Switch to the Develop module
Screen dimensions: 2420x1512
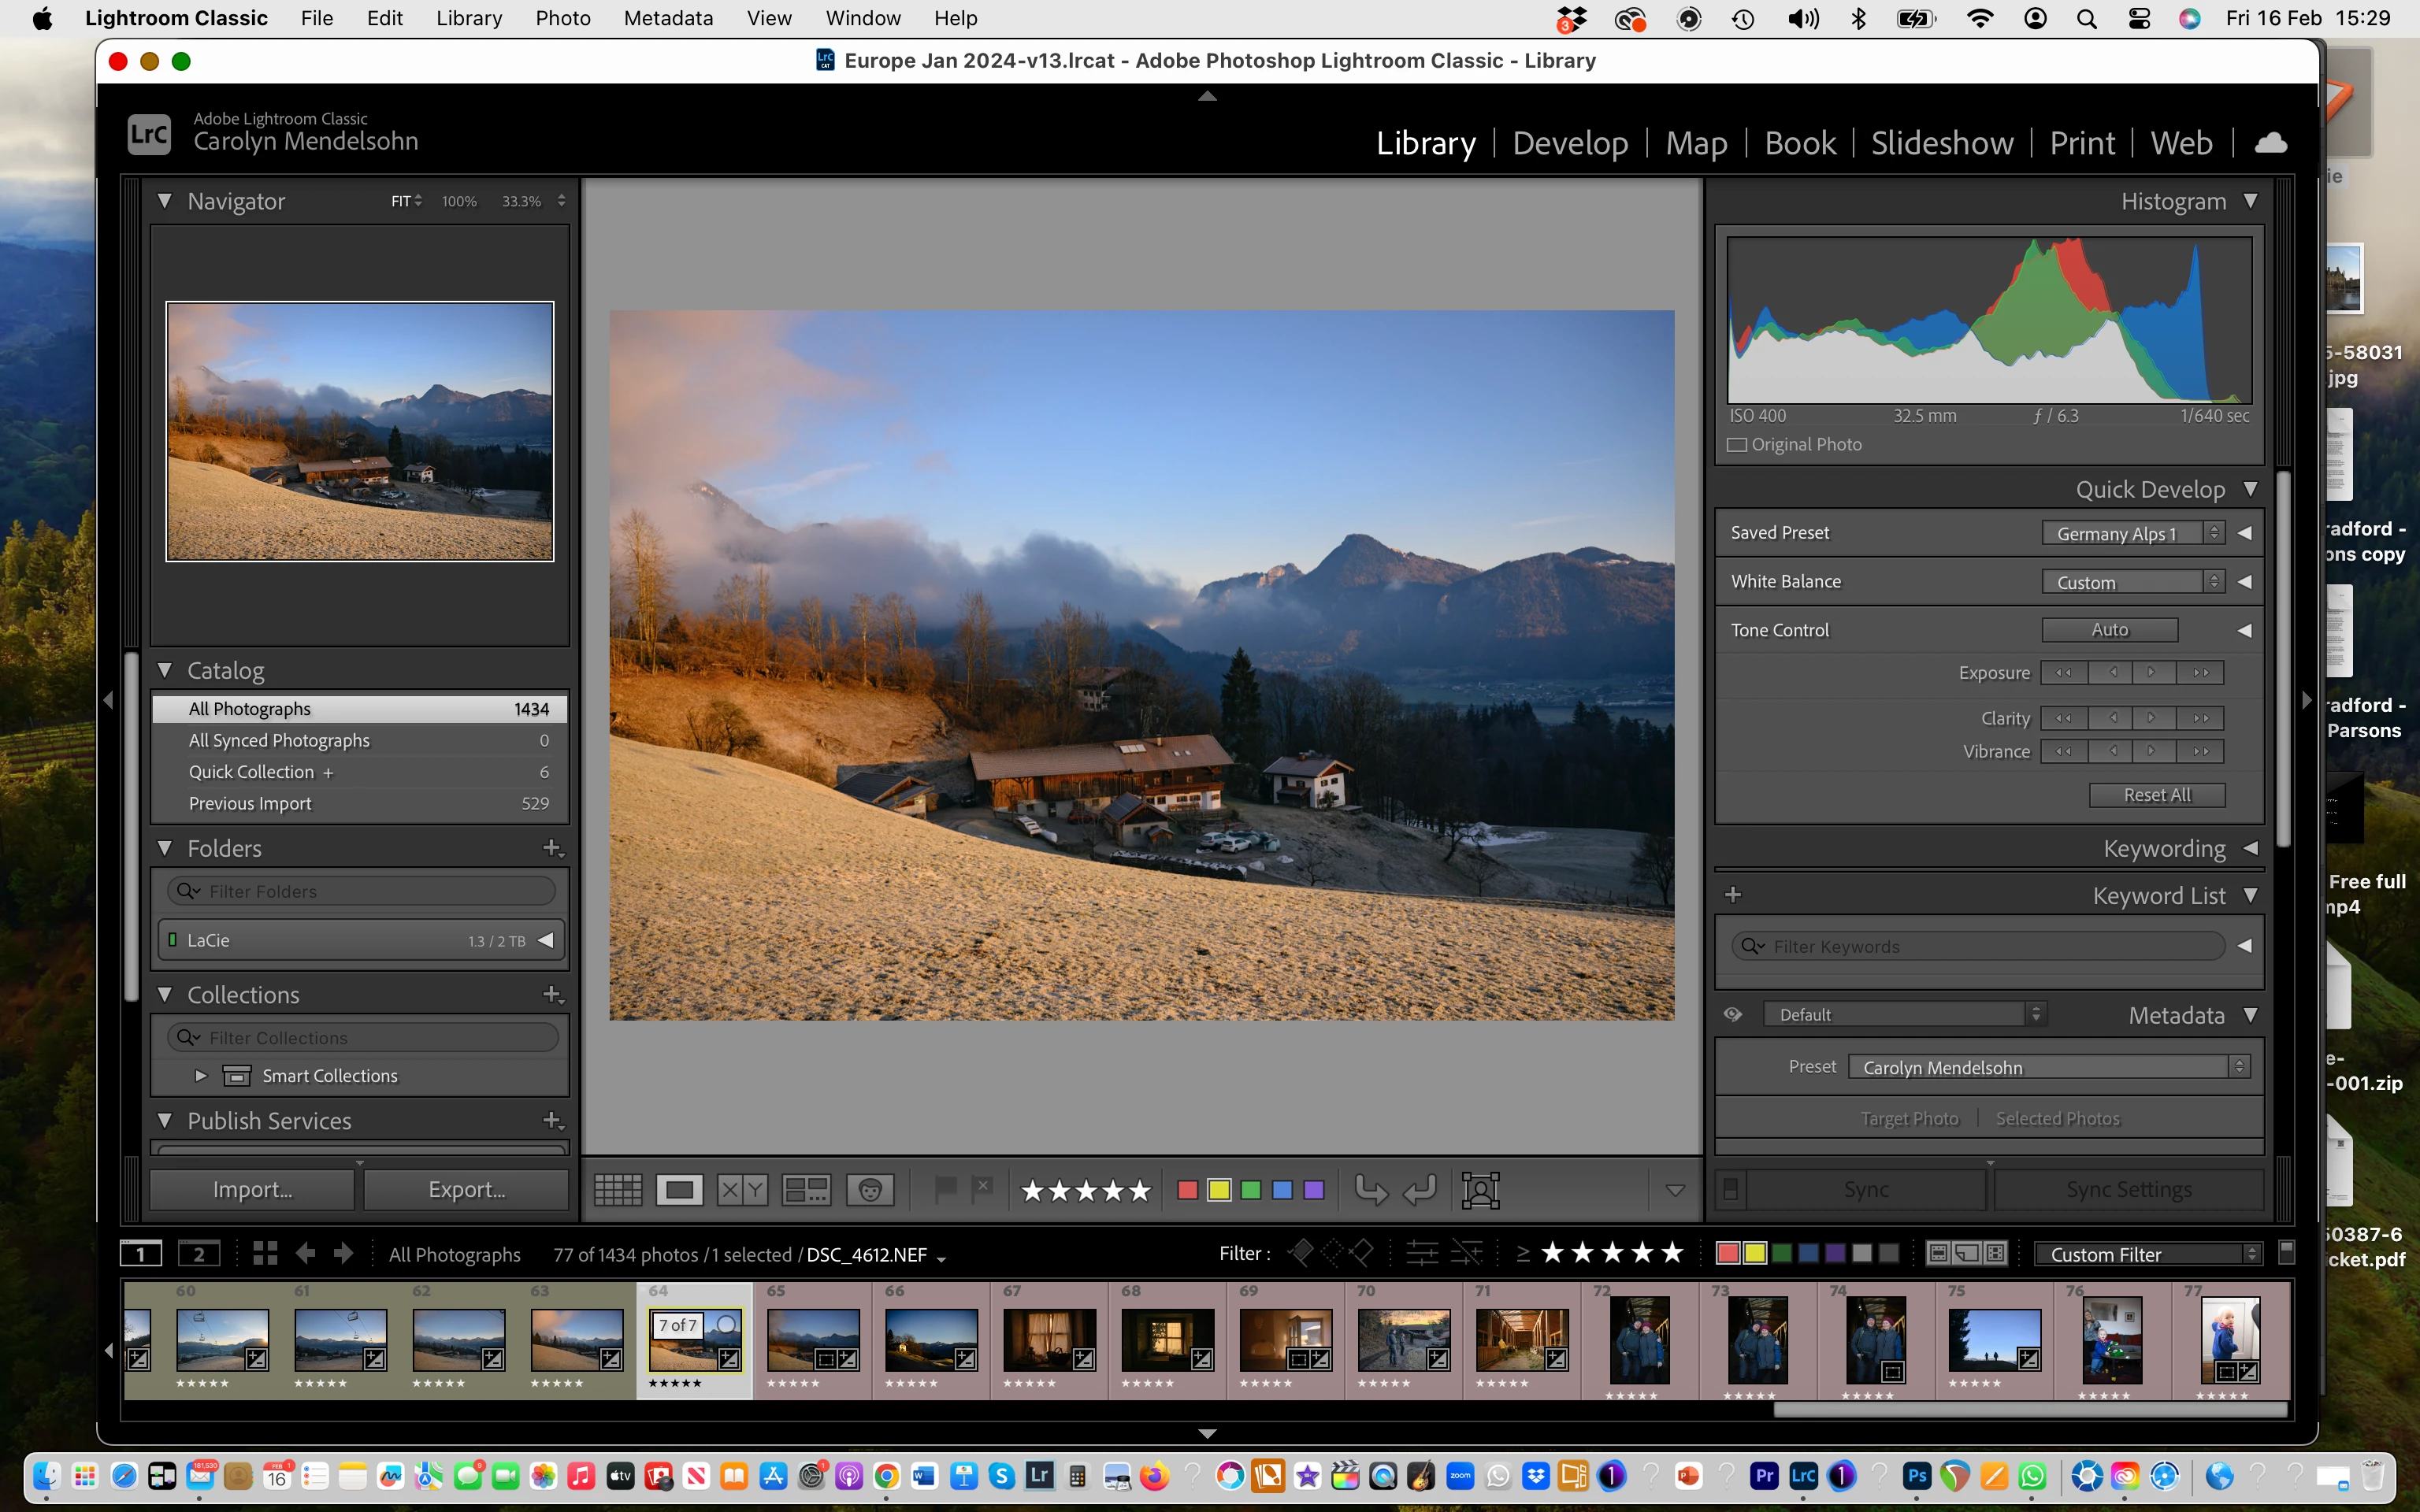click(1570, 143)
